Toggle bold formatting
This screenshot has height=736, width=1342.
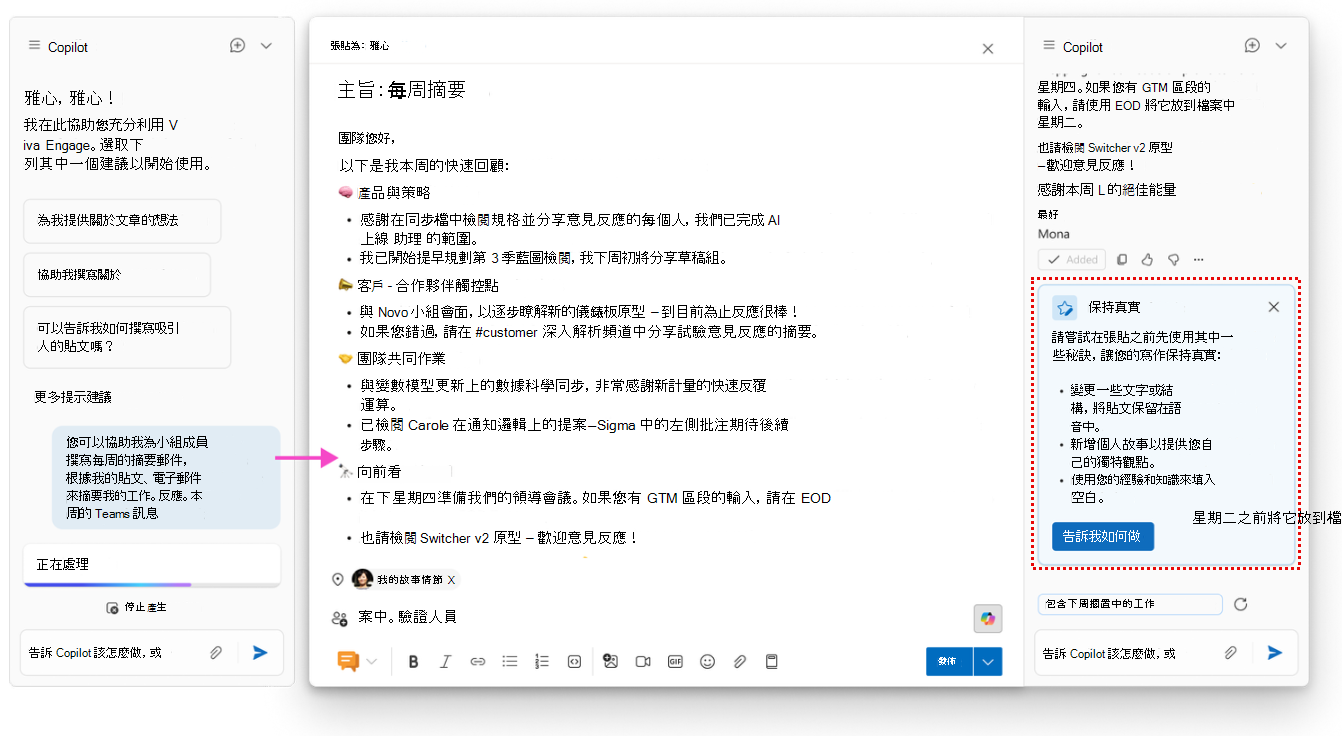413,662
